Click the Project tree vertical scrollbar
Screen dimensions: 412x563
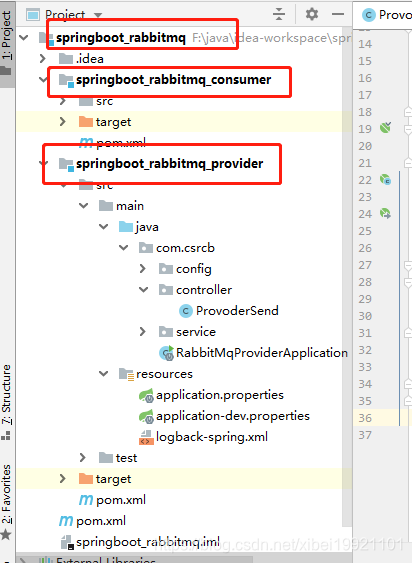tap(346, 276)
